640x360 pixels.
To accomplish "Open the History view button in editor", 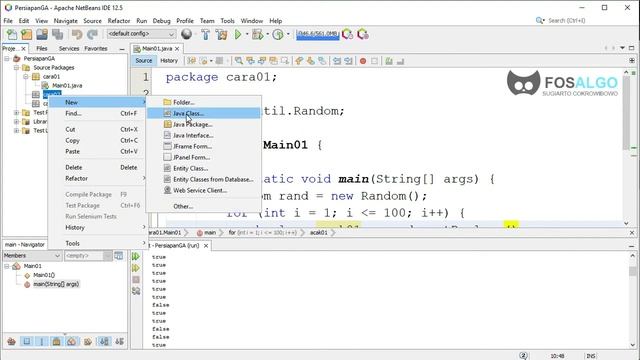I will tap(169, 60).
